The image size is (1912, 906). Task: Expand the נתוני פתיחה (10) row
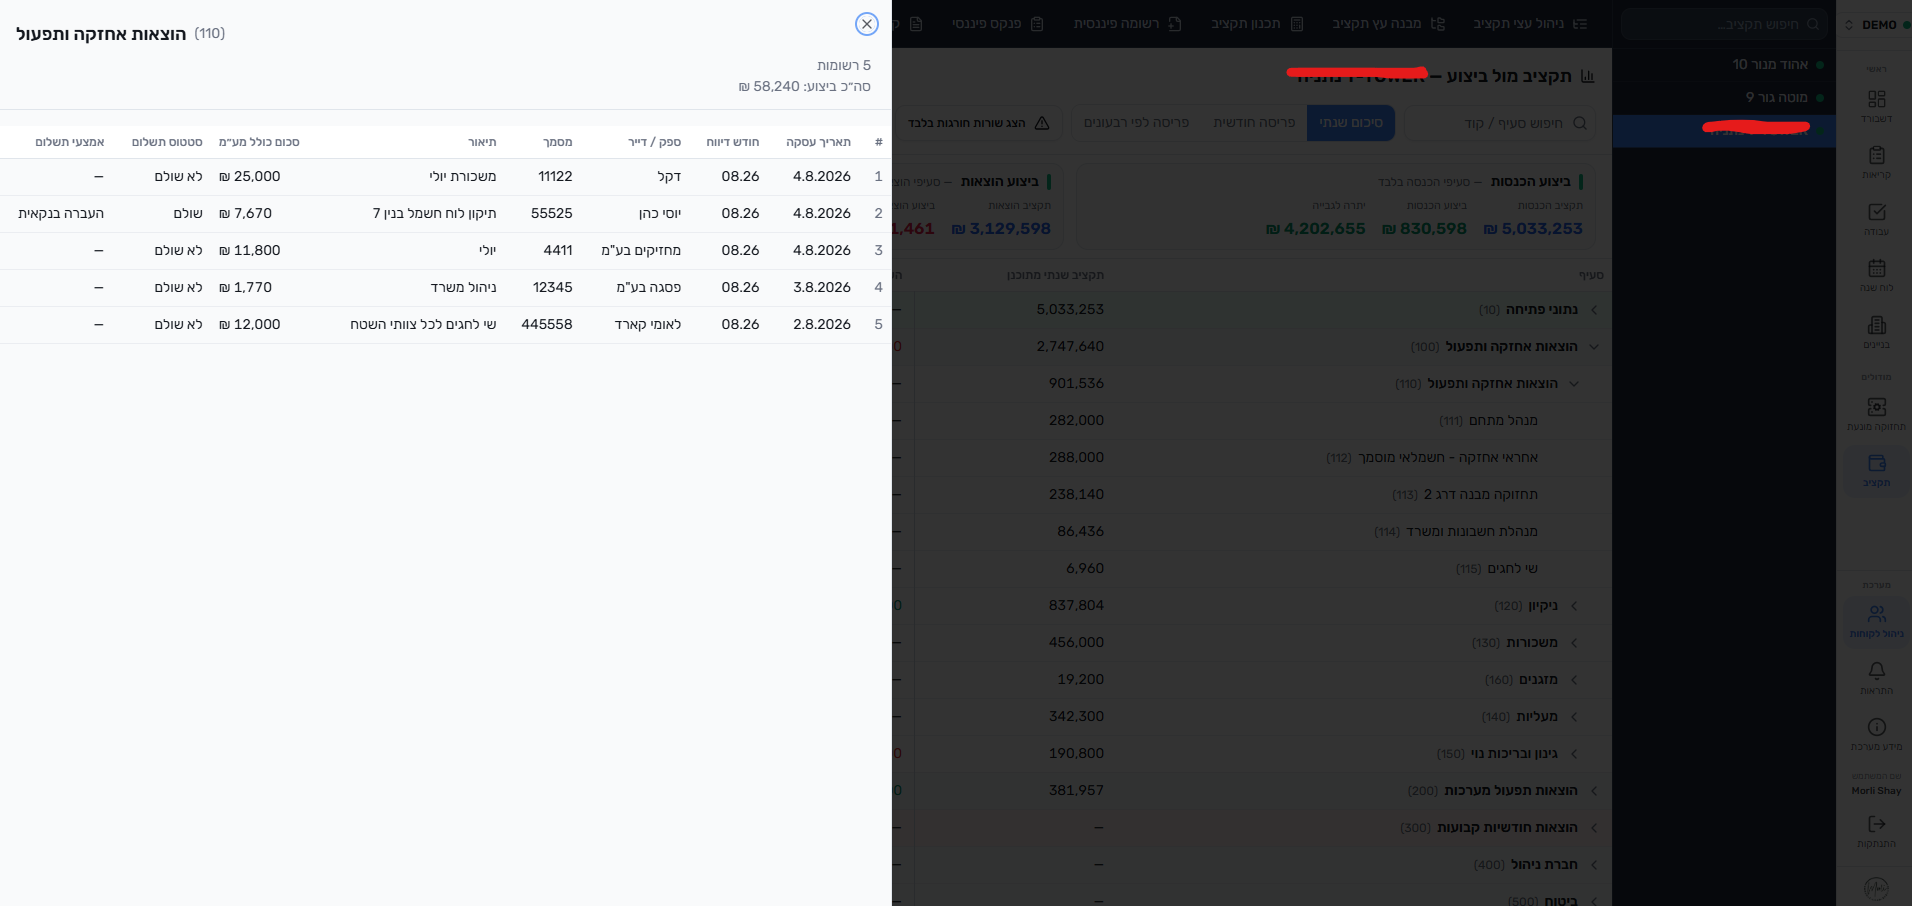[x=1593, y=310]
